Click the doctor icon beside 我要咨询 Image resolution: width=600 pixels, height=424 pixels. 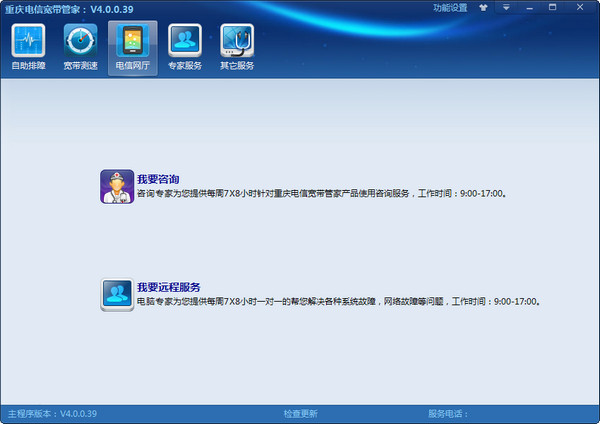(x=117, y=186)
